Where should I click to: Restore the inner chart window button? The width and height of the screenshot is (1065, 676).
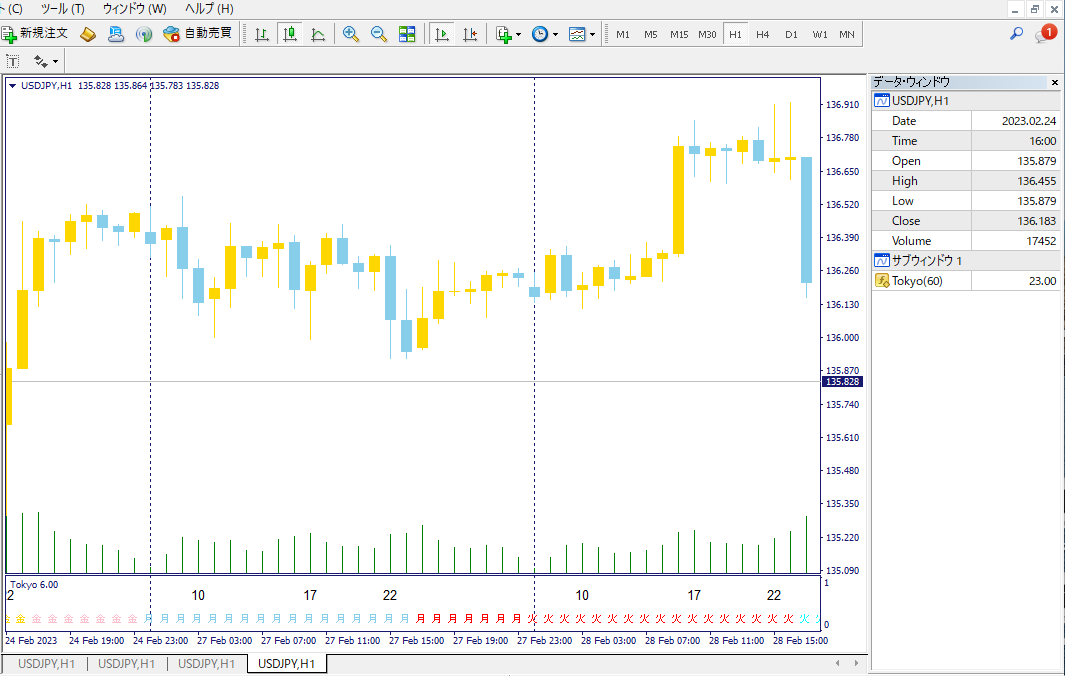[x=1034, y=10]
